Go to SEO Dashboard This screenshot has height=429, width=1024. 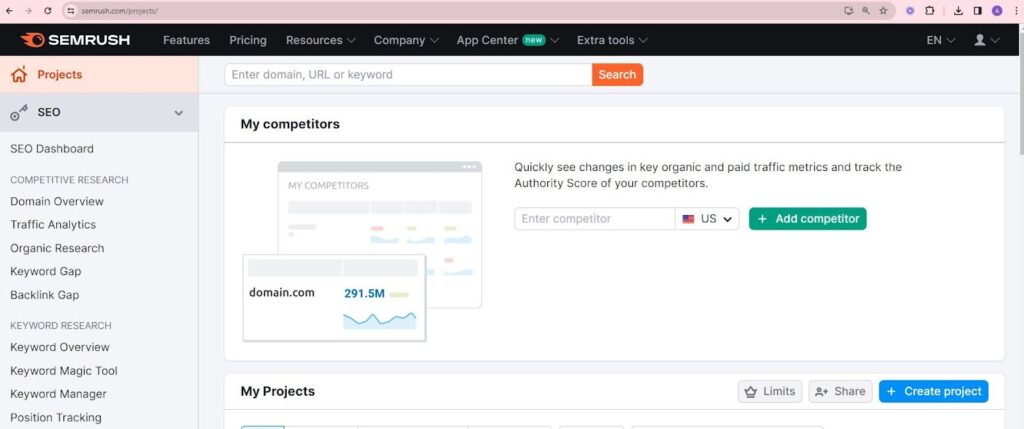point(52,149)
